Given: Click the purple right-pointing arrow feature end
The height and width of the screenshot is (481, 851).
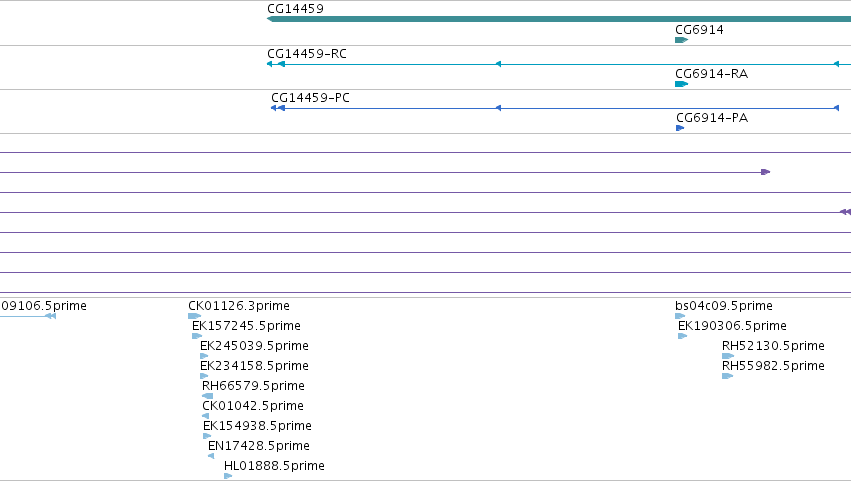Looking at the screenshot, I should (765, 172).
